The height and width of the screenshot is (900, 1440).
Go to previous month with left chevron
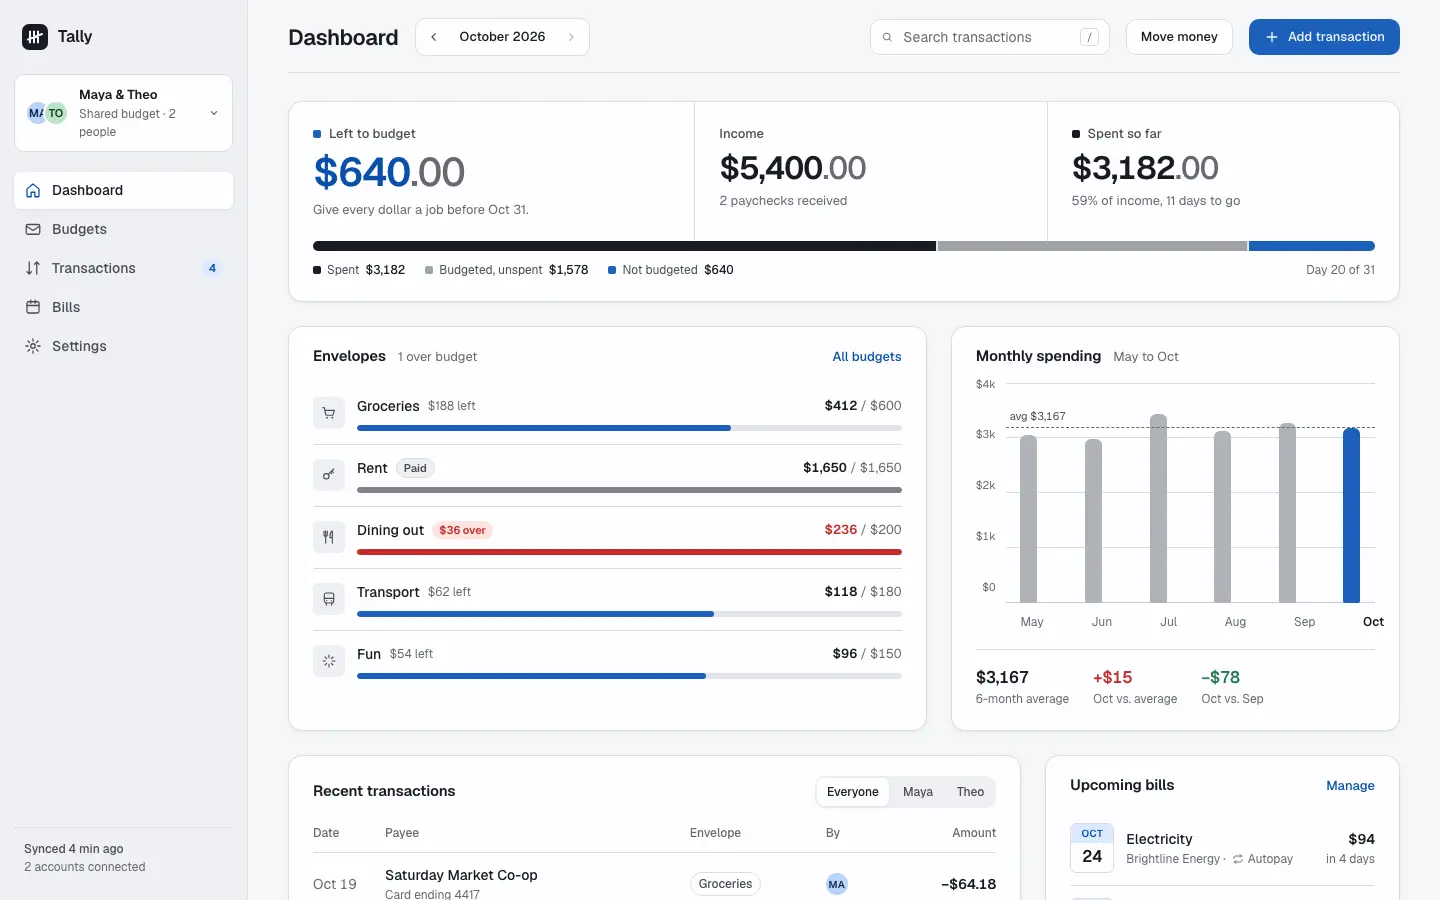[434, 37]
